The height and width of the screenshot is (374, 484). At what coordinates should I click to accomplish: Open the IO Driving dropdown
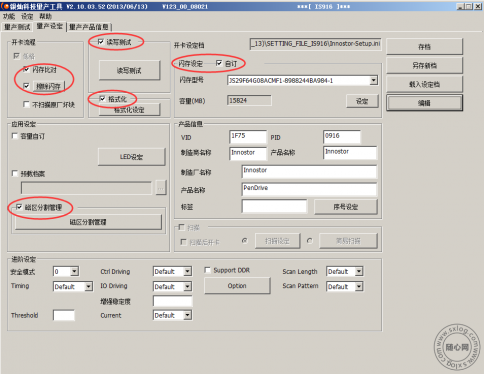click(x=188, y=286)
